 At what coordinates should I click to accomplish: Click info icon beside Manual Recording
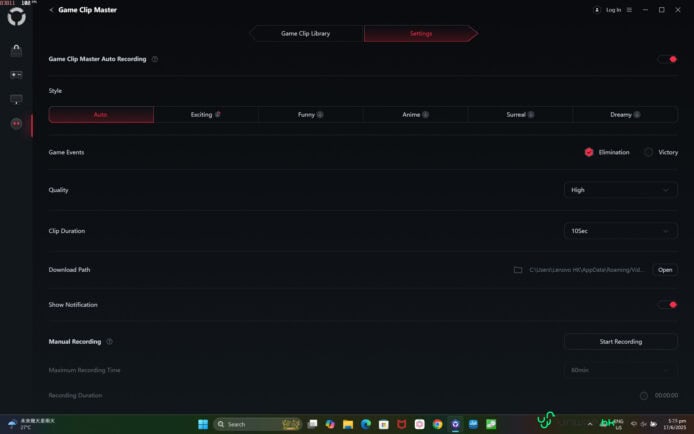pyautogui.click(x=109, y=342)
